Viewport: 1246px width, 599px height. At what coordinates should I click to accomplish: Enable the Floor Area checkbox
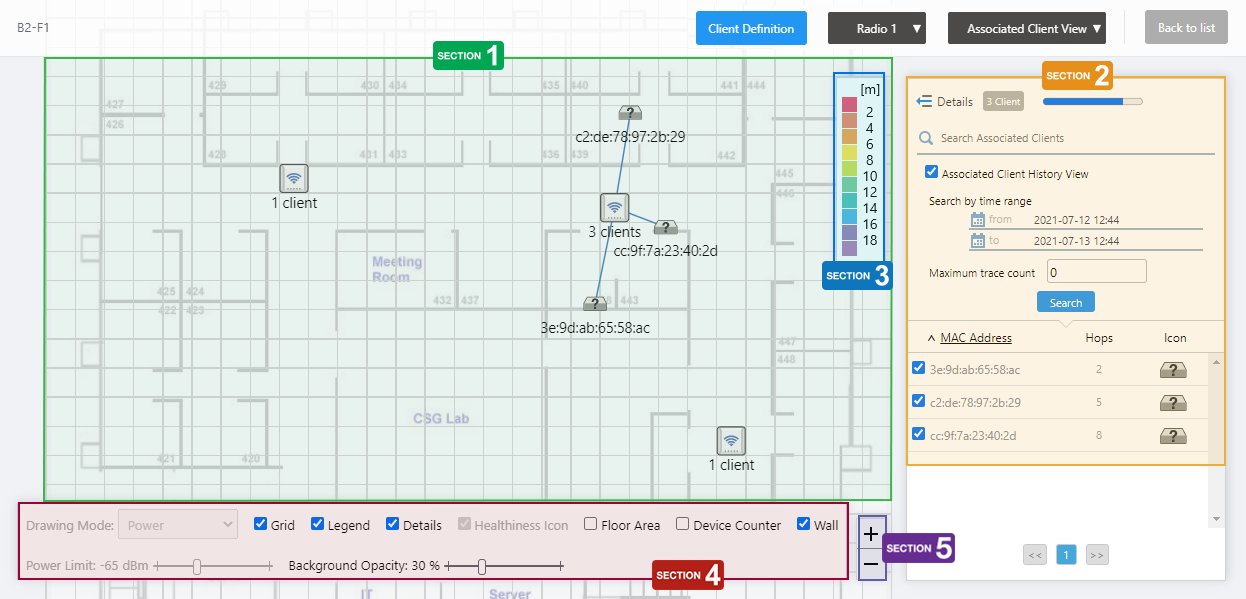[591, 524]
